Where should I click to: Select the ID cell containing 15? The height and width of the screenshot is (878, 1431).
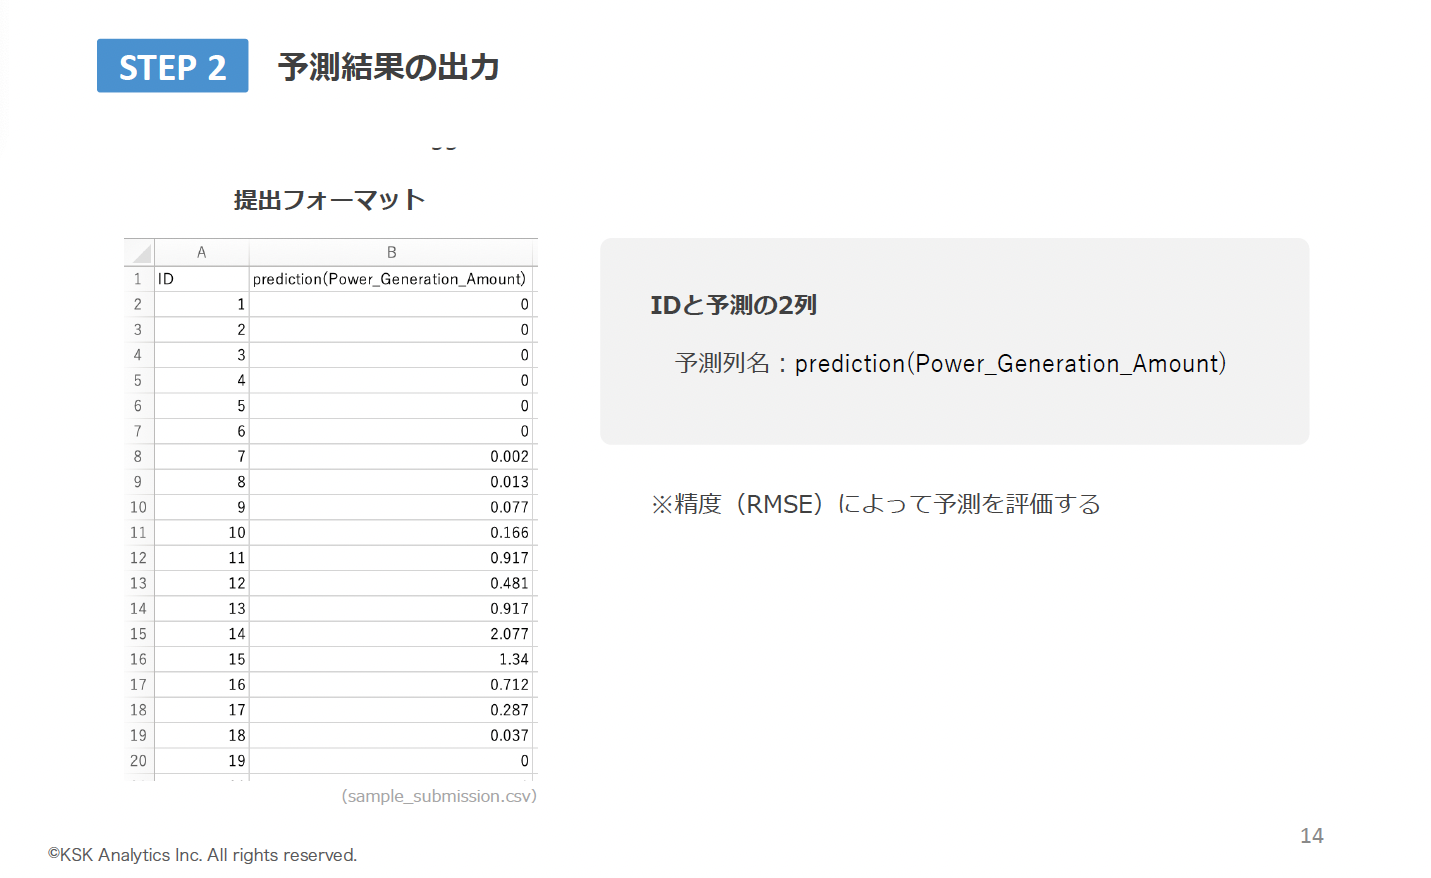(201, 659)
